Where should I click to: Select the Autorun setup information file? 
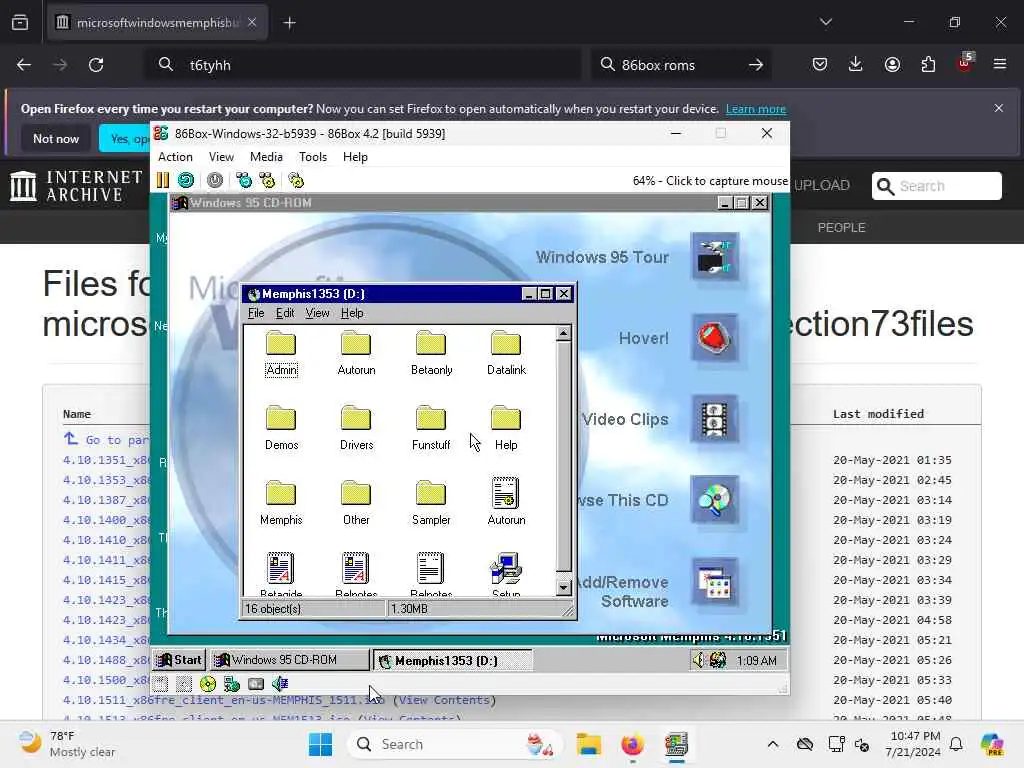pos(506,502)
